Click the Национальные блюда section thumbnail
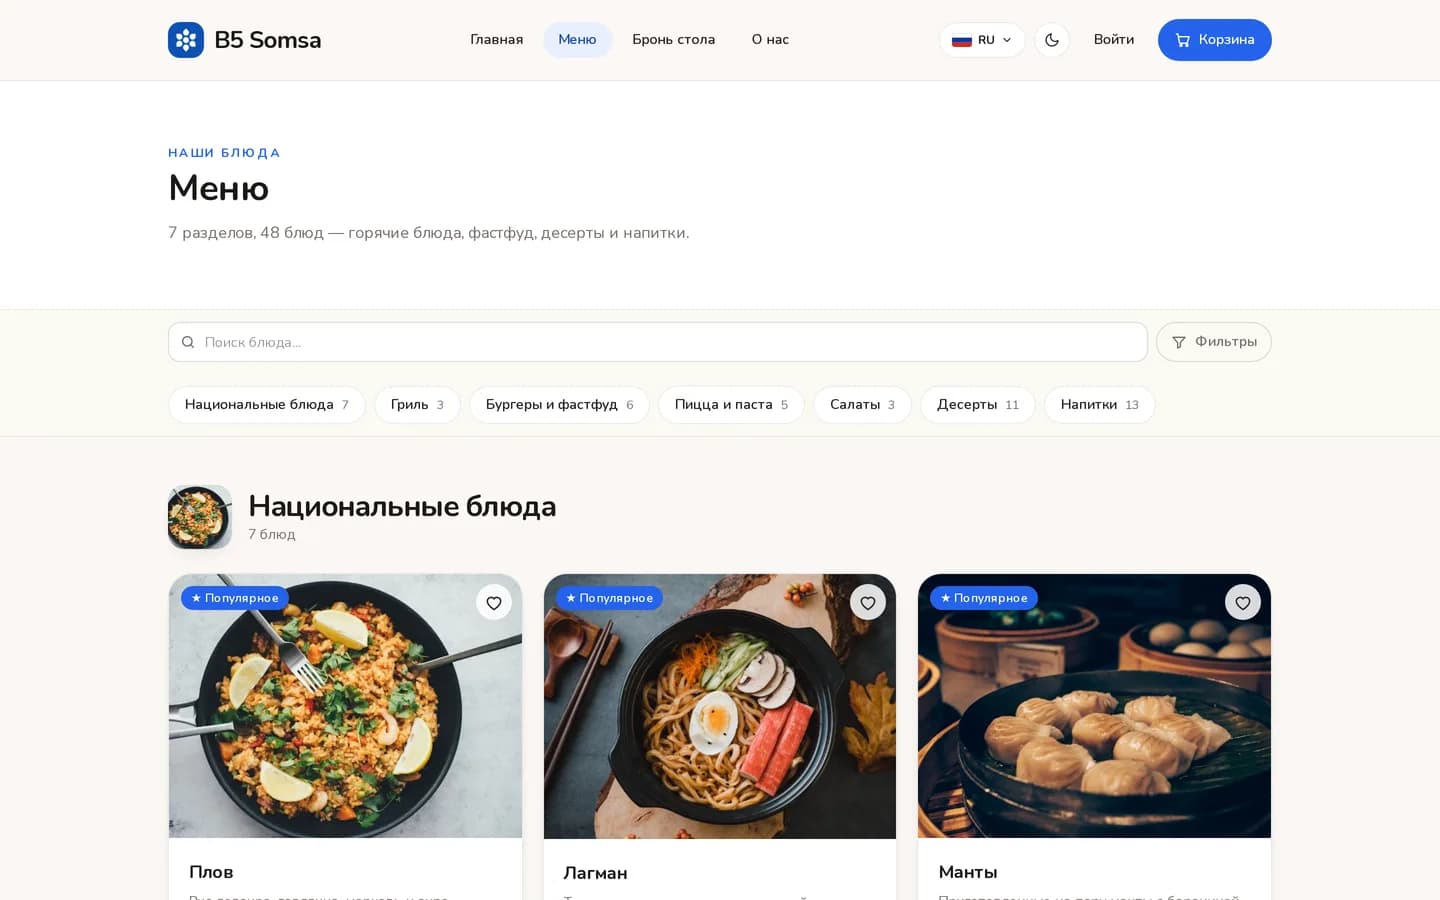 coord(200,517)
